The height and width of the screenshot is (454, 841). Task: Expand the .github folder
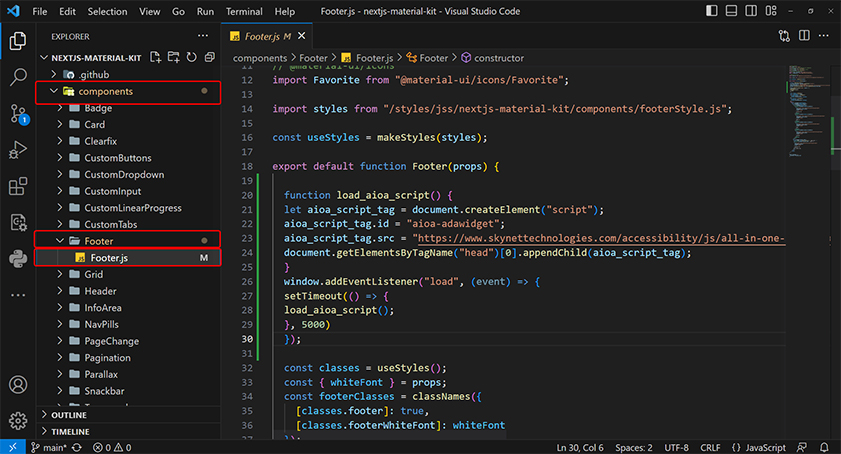(53, 74)
